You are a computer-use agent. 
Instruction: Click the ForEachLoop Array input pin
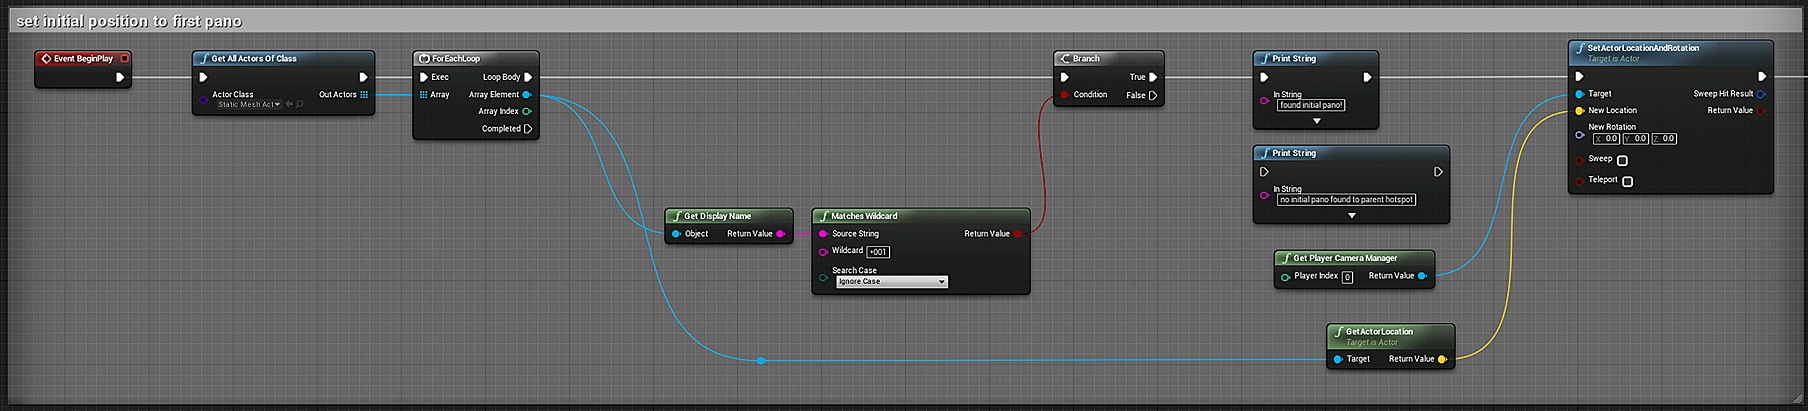tap(424, 95)
